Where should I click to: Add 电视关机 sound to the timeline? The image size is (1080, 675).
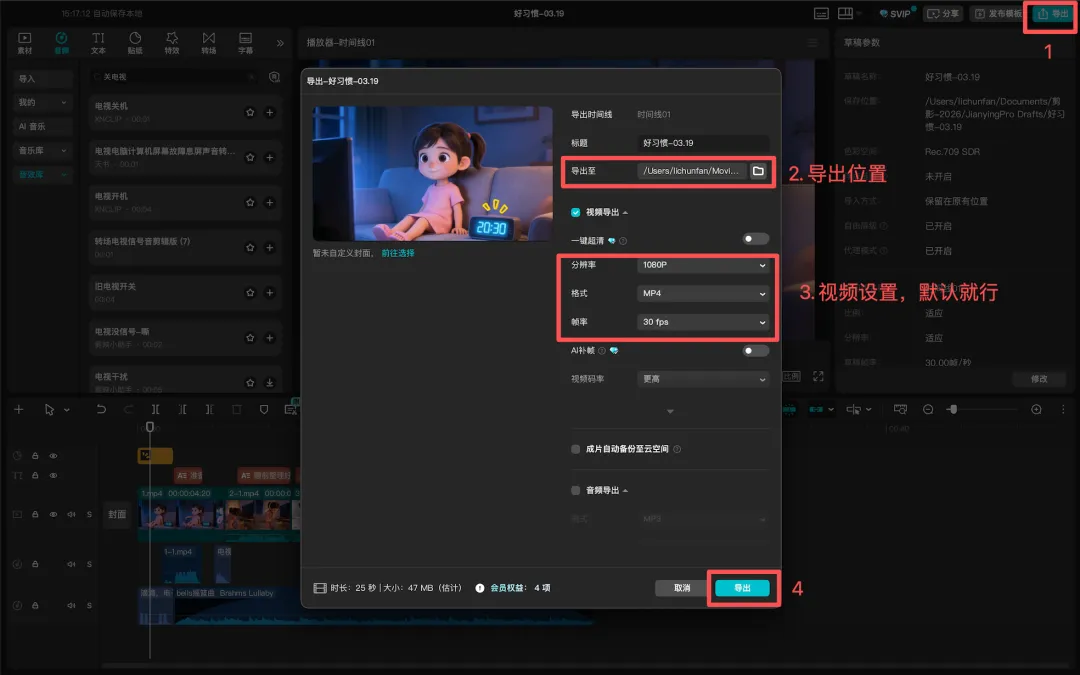coord(270,112)
